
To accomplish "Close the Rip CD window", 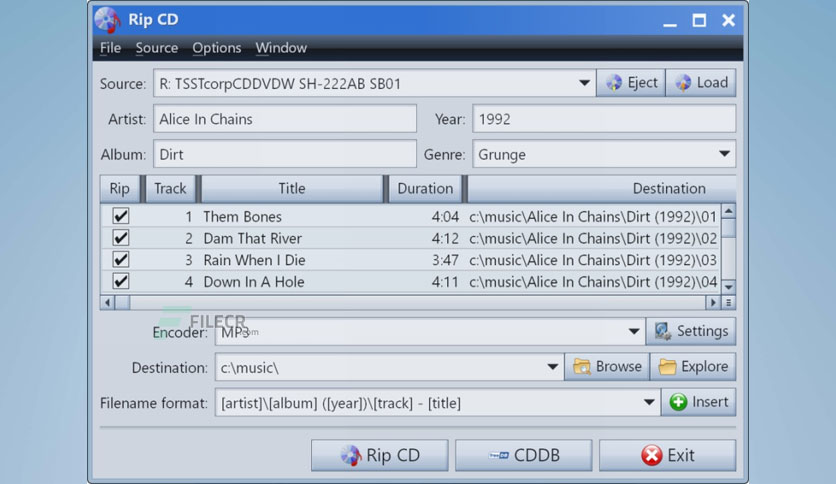I will [728, 21].
